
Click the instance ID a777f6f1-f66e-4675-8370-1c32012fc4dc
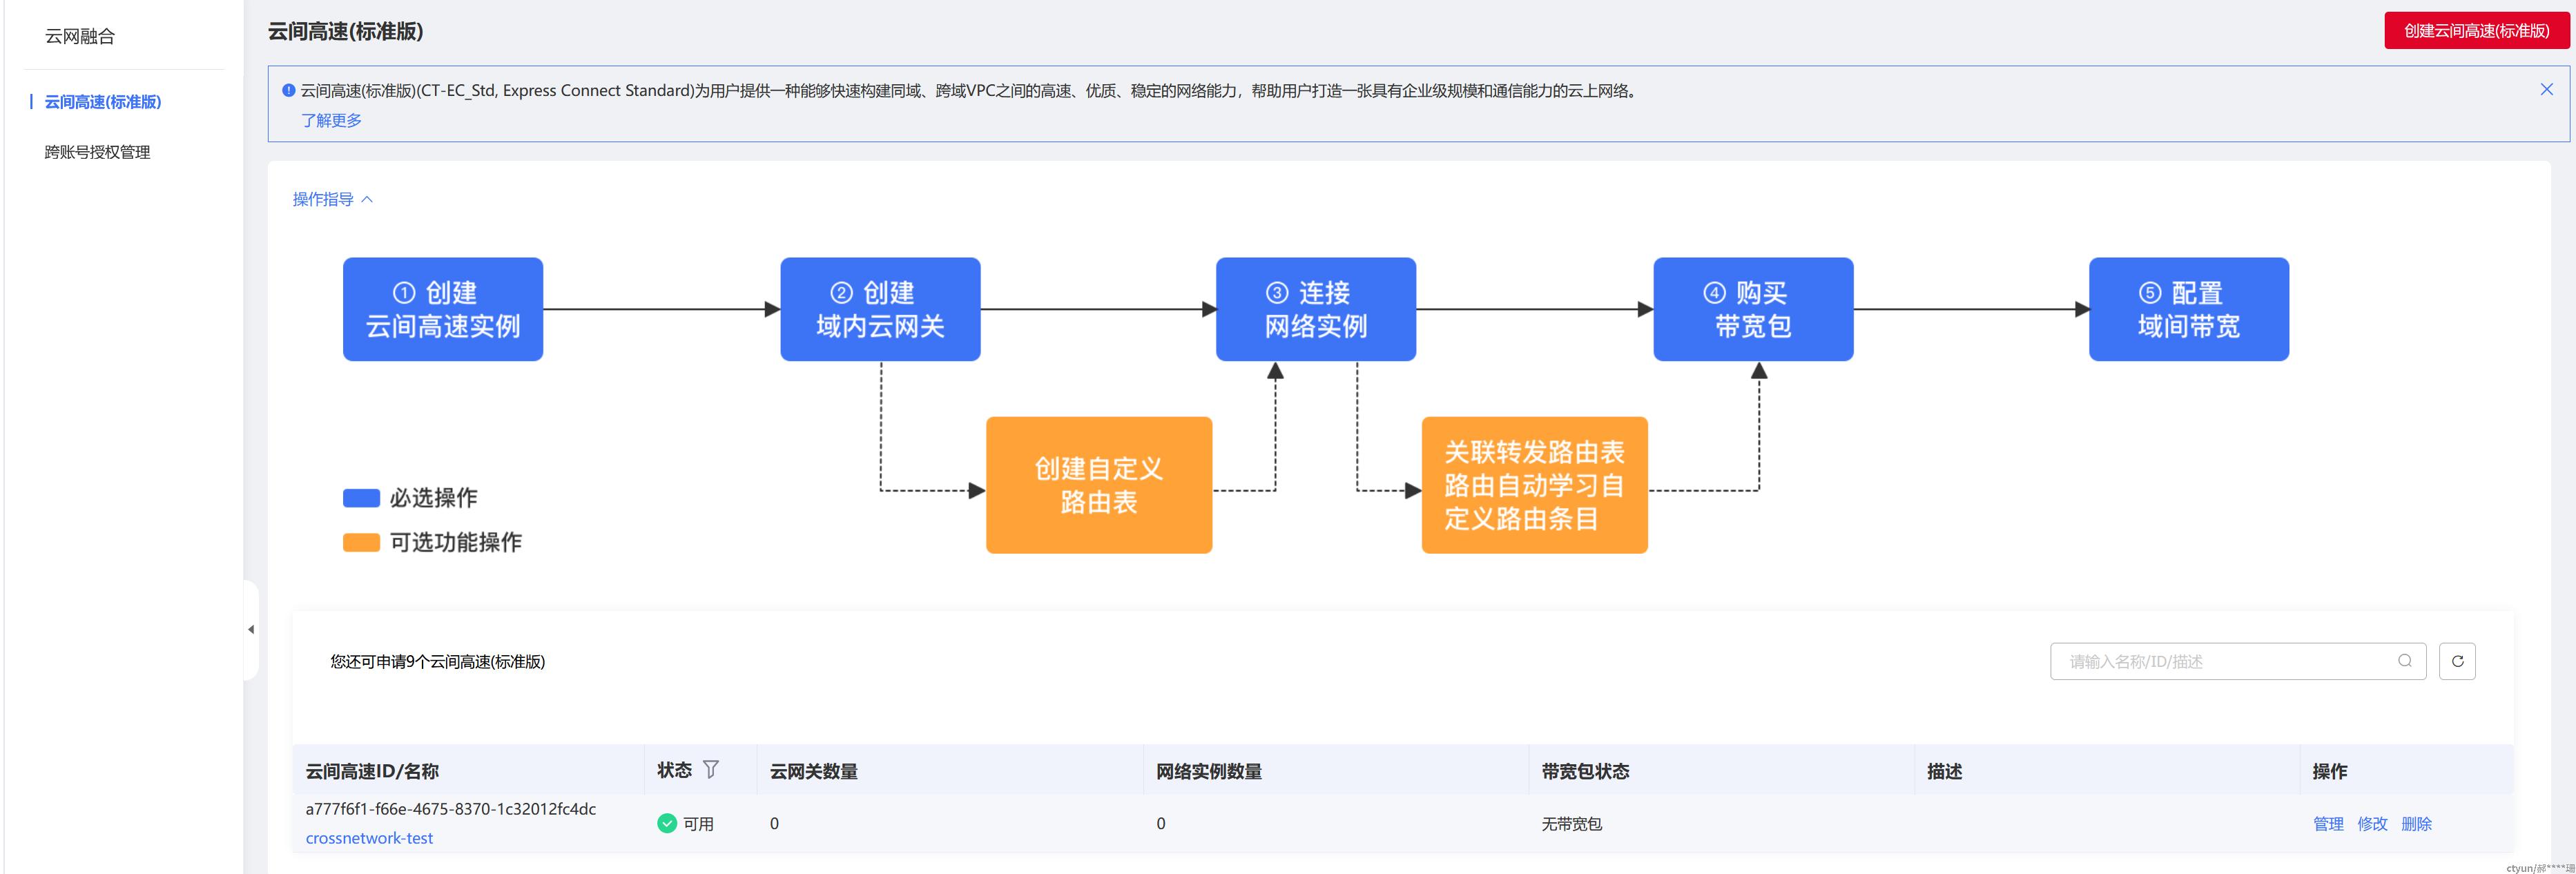450,809
